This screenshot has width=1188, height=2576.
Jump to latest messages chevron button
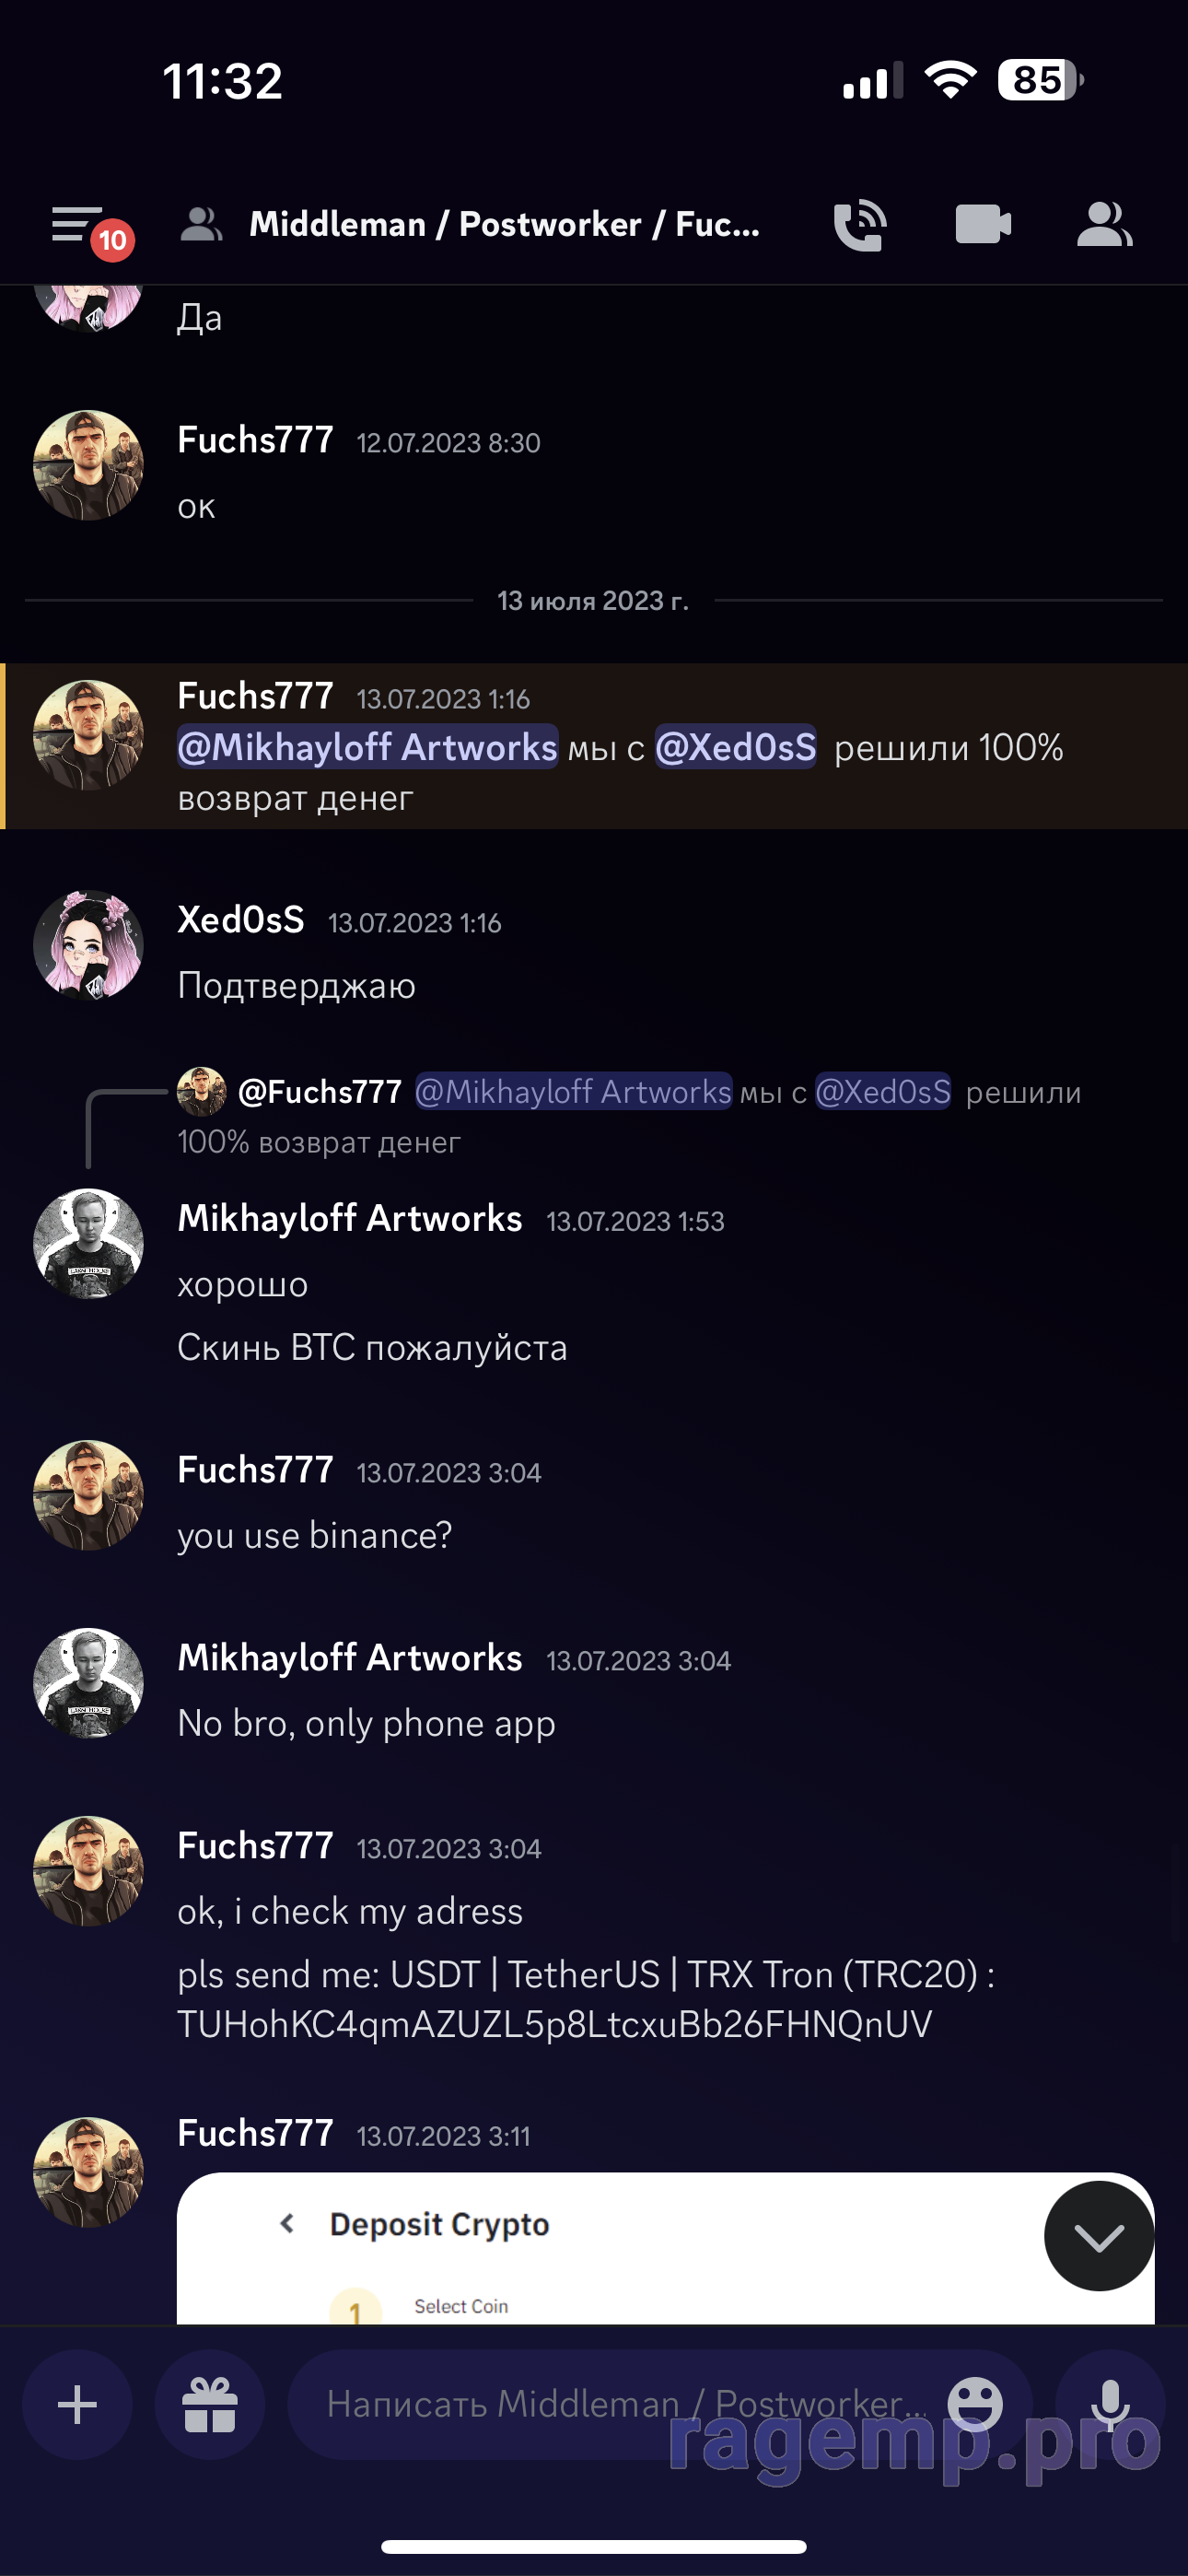click(x=1098, y=2237)
